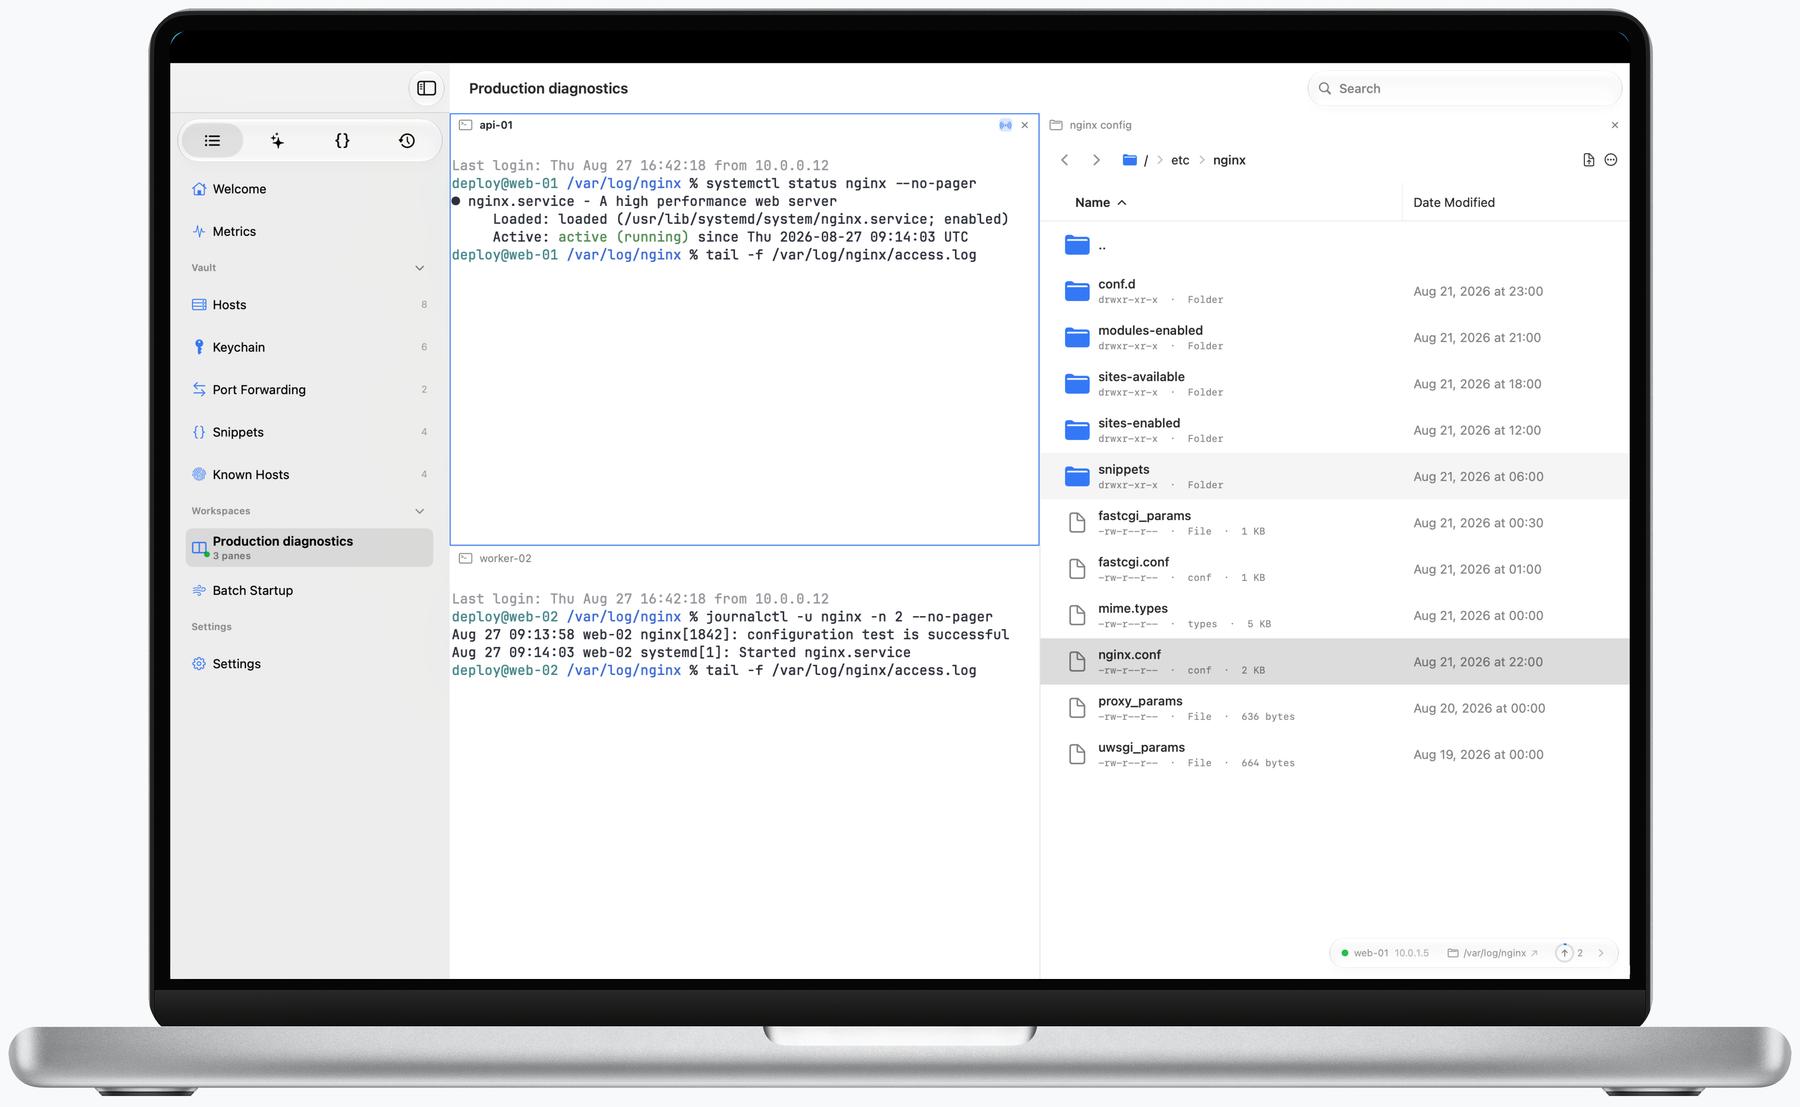This screenshot has width=1800, height=1107.
Task: Click the upload file icon in nginx pane
Action: 1589,160
